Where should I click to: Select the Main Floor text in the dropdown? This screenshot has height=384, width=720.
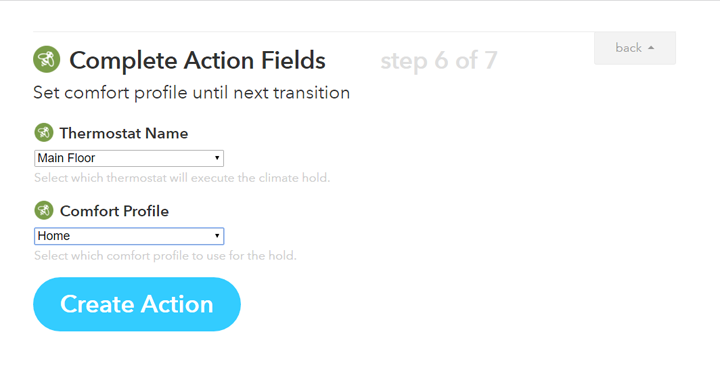(x=66, y=158)
